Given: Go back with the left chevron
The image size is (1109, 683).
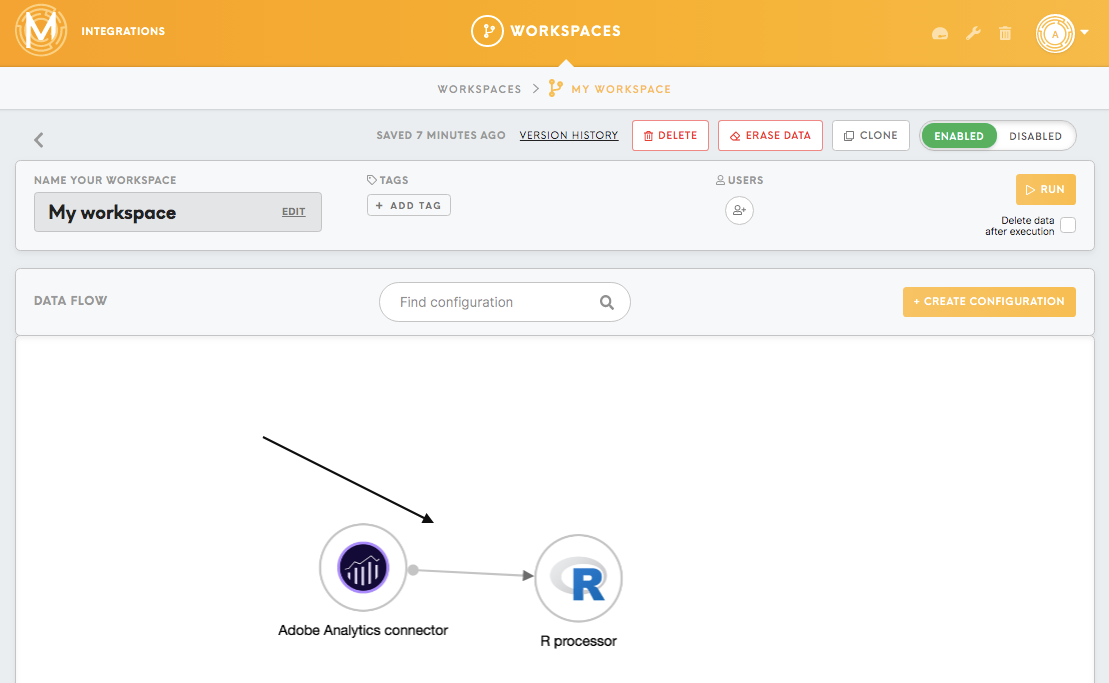Looking at the screenshot, I should [39, 140].
